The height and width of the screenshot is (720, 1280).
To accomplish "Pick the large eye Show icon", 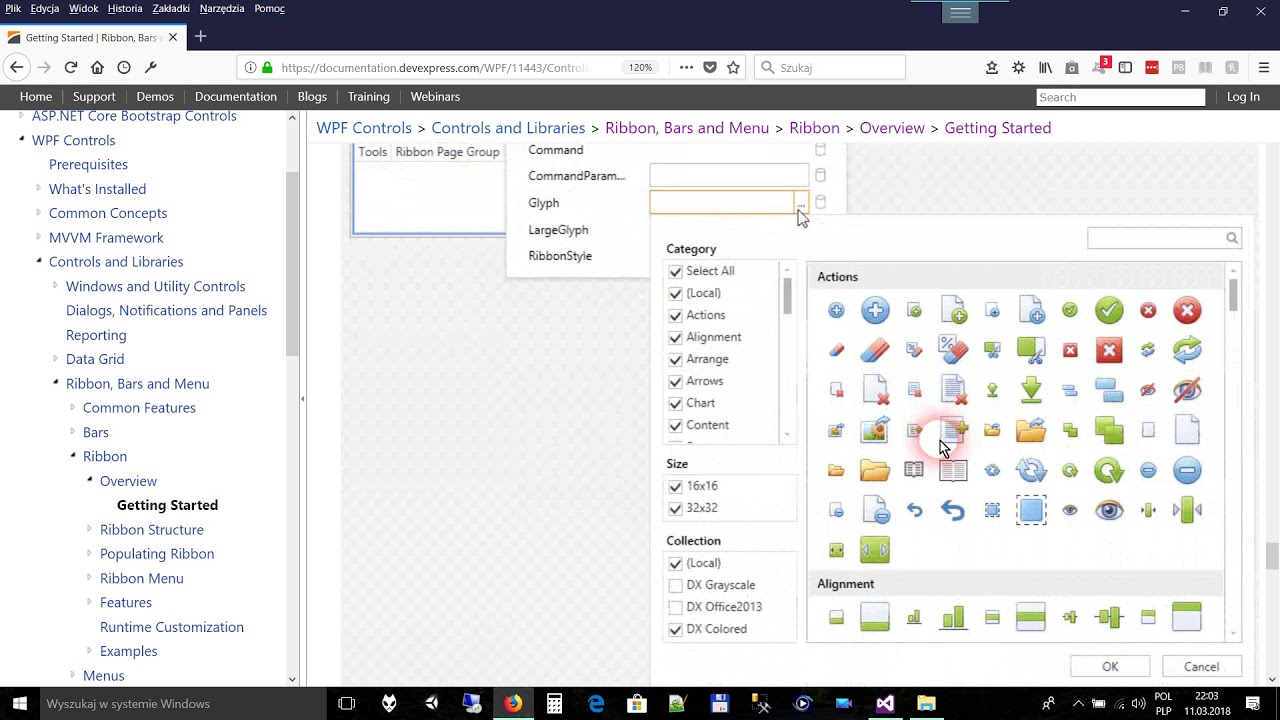I will pos(1109,510).
